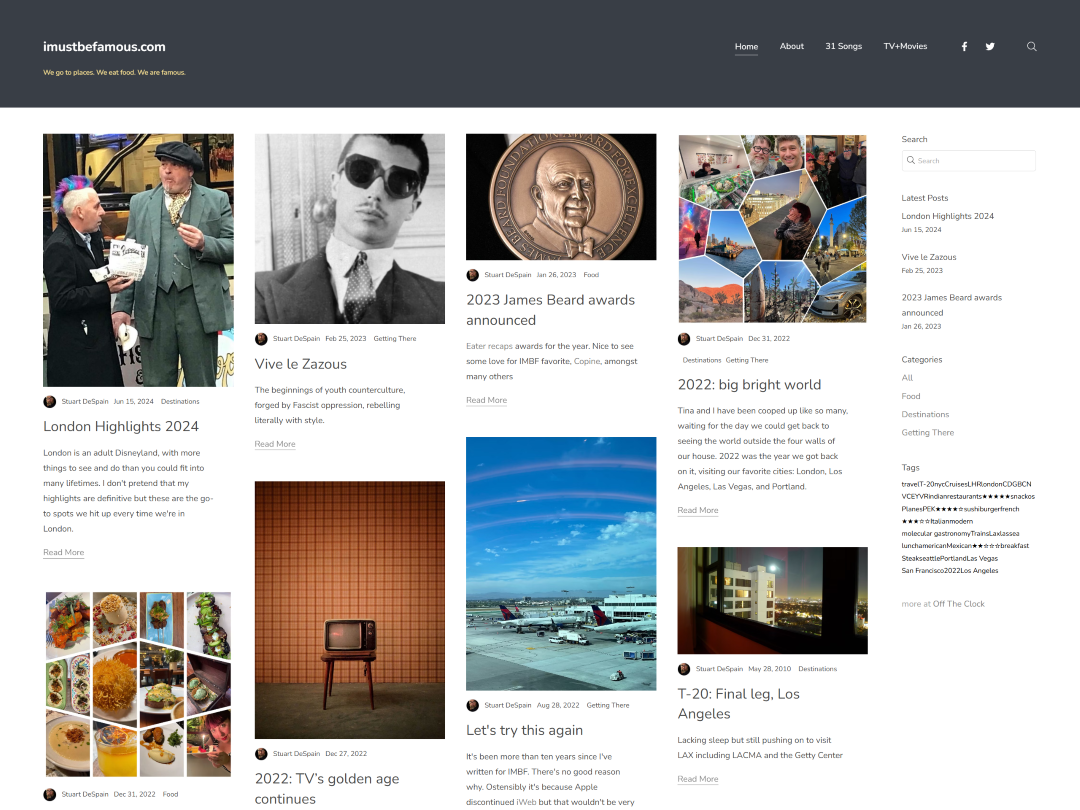Click inside the sidebar Search input field
This screenshot has height=810, width=1080.
tap(968, 160)
